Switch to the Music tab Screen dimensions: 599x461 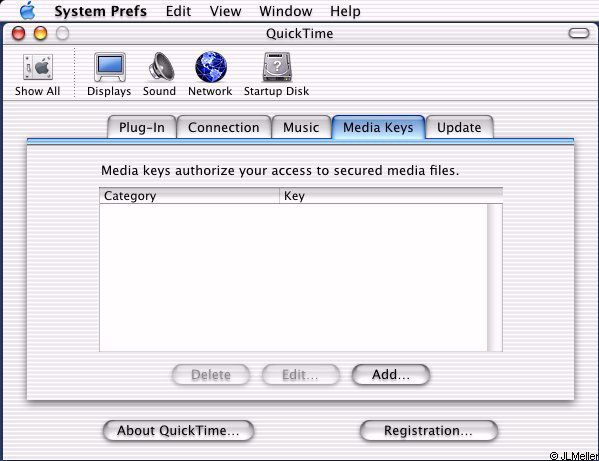pyautogui.click(x=301, y=127)
